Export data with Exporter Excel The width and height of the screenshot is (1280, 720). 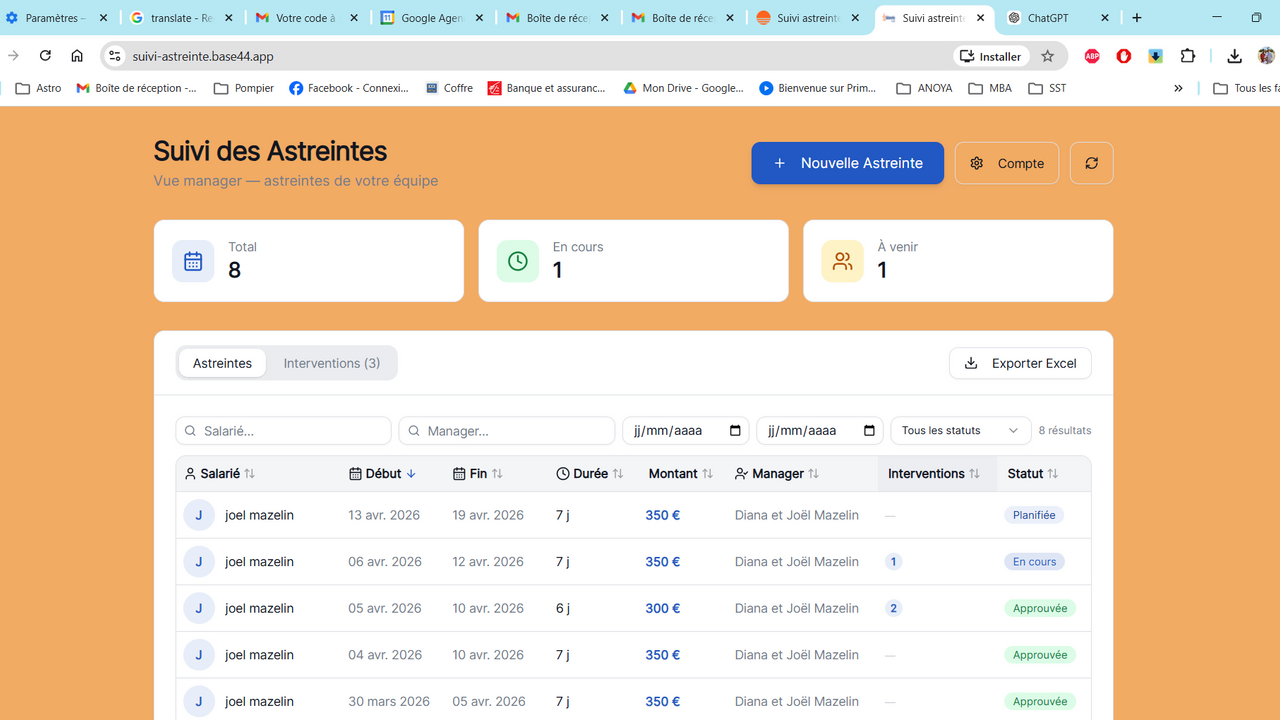[x=1020, y=363]
